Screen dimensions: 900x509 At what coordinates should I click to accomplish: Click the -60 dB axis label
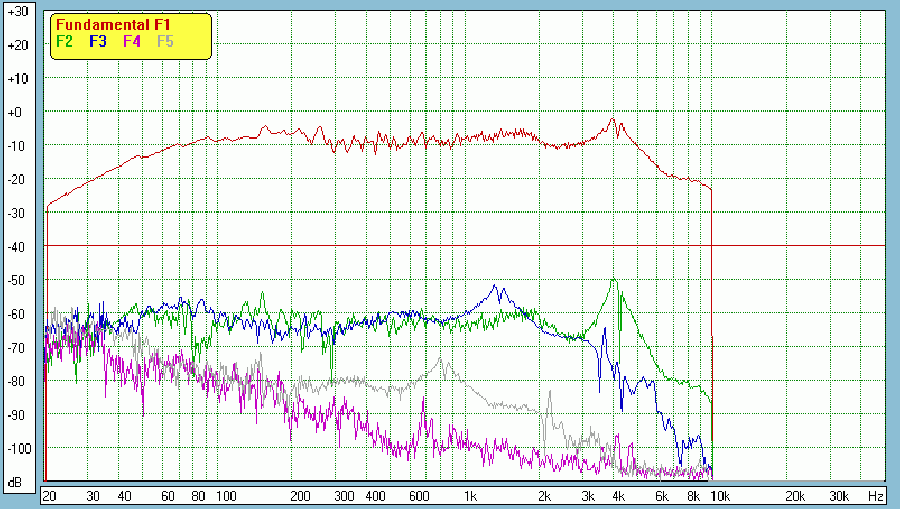click(x=17, y=314)
